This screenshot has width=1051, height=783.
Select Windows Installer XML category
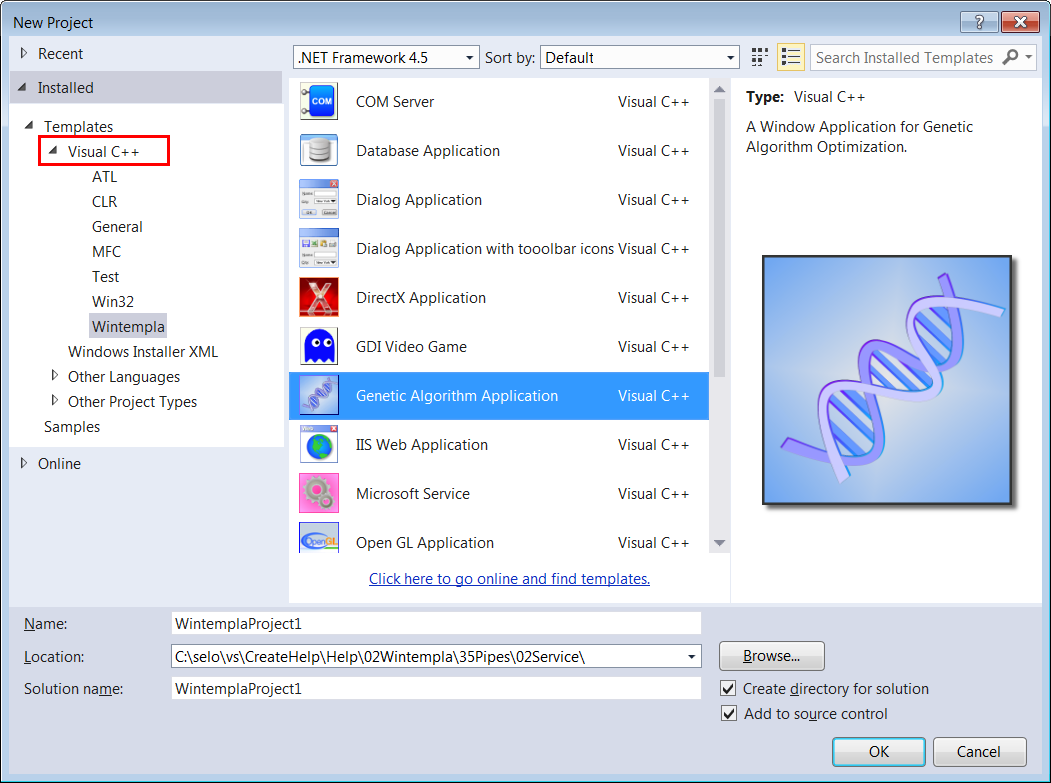(143, 352)
